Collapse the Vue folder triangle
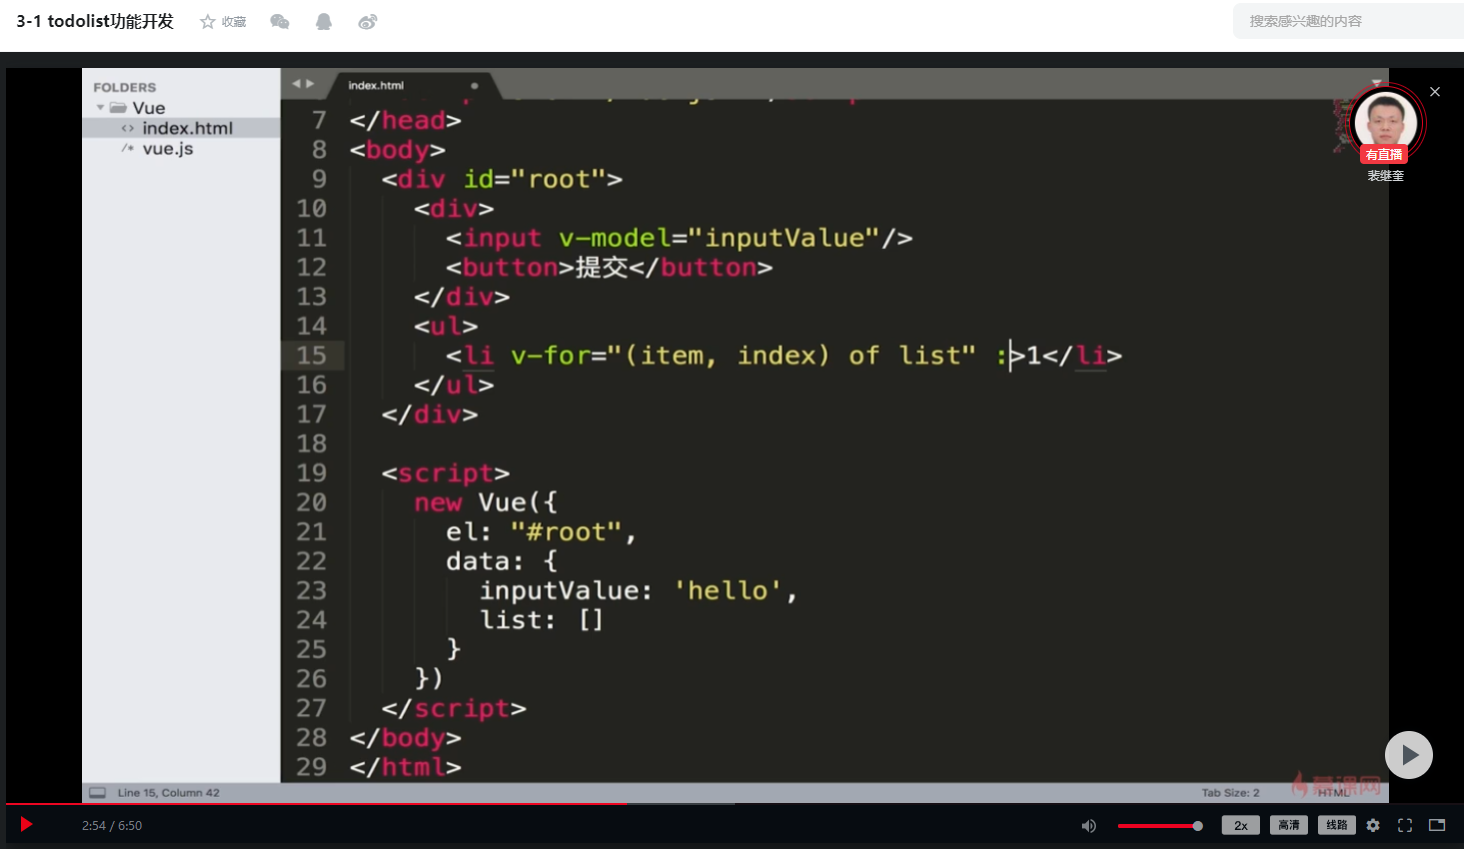The width and height of the screenshot is (1464, 849). [x=100, y=108]
